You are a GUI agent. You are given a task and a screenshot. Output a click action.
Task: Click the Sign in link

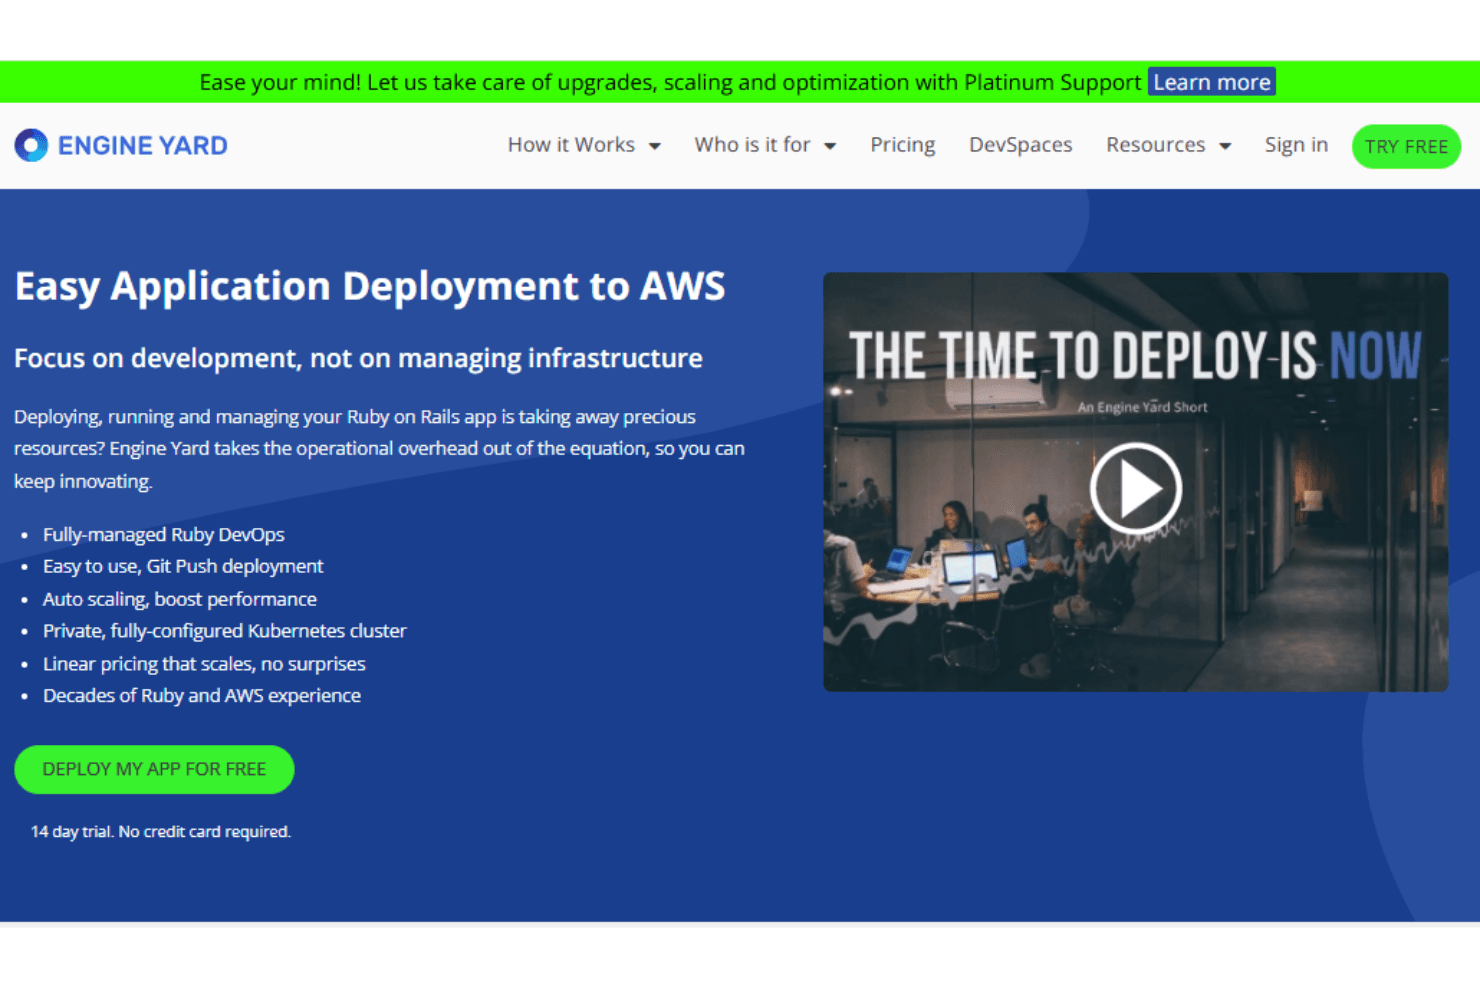tap(1296, 145)
